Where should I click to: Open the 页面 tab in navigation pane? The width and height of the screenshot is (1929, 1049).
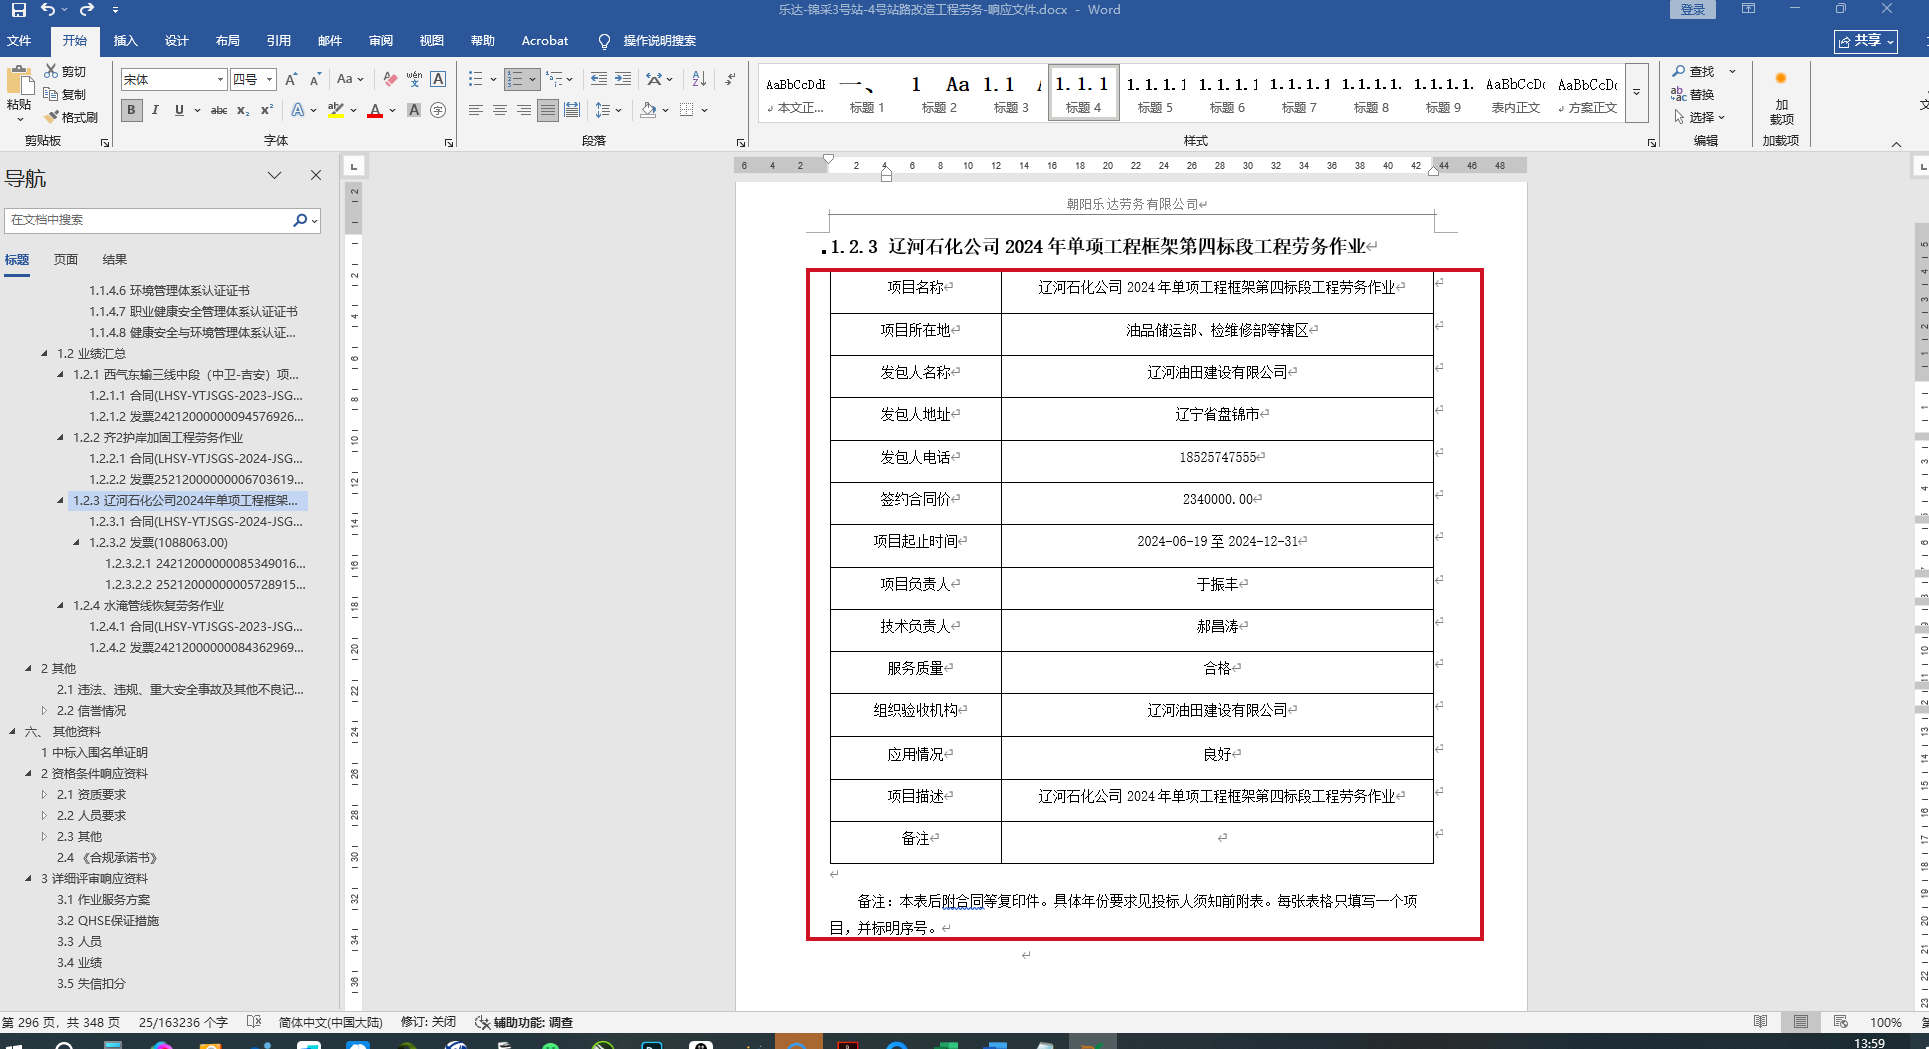pos(66,259)
